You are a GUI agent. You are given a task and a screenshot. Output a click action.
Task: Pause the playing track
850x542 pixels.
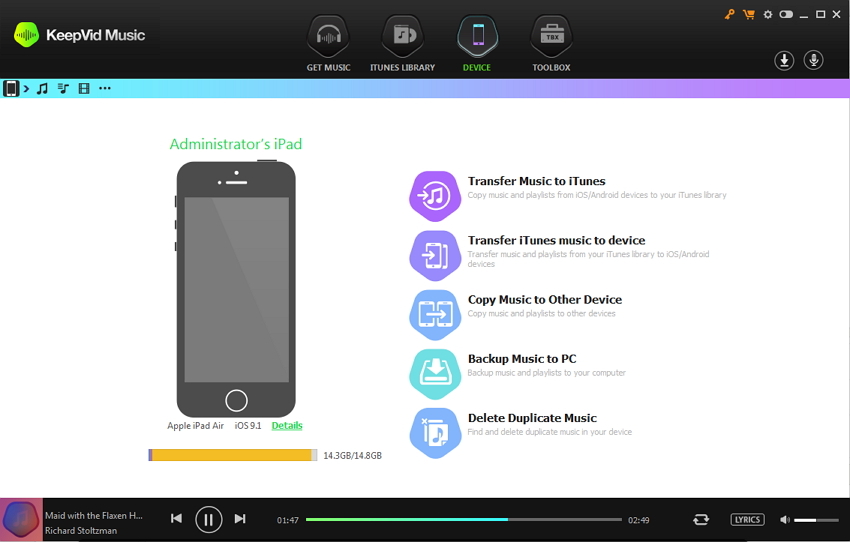[209, 520]
